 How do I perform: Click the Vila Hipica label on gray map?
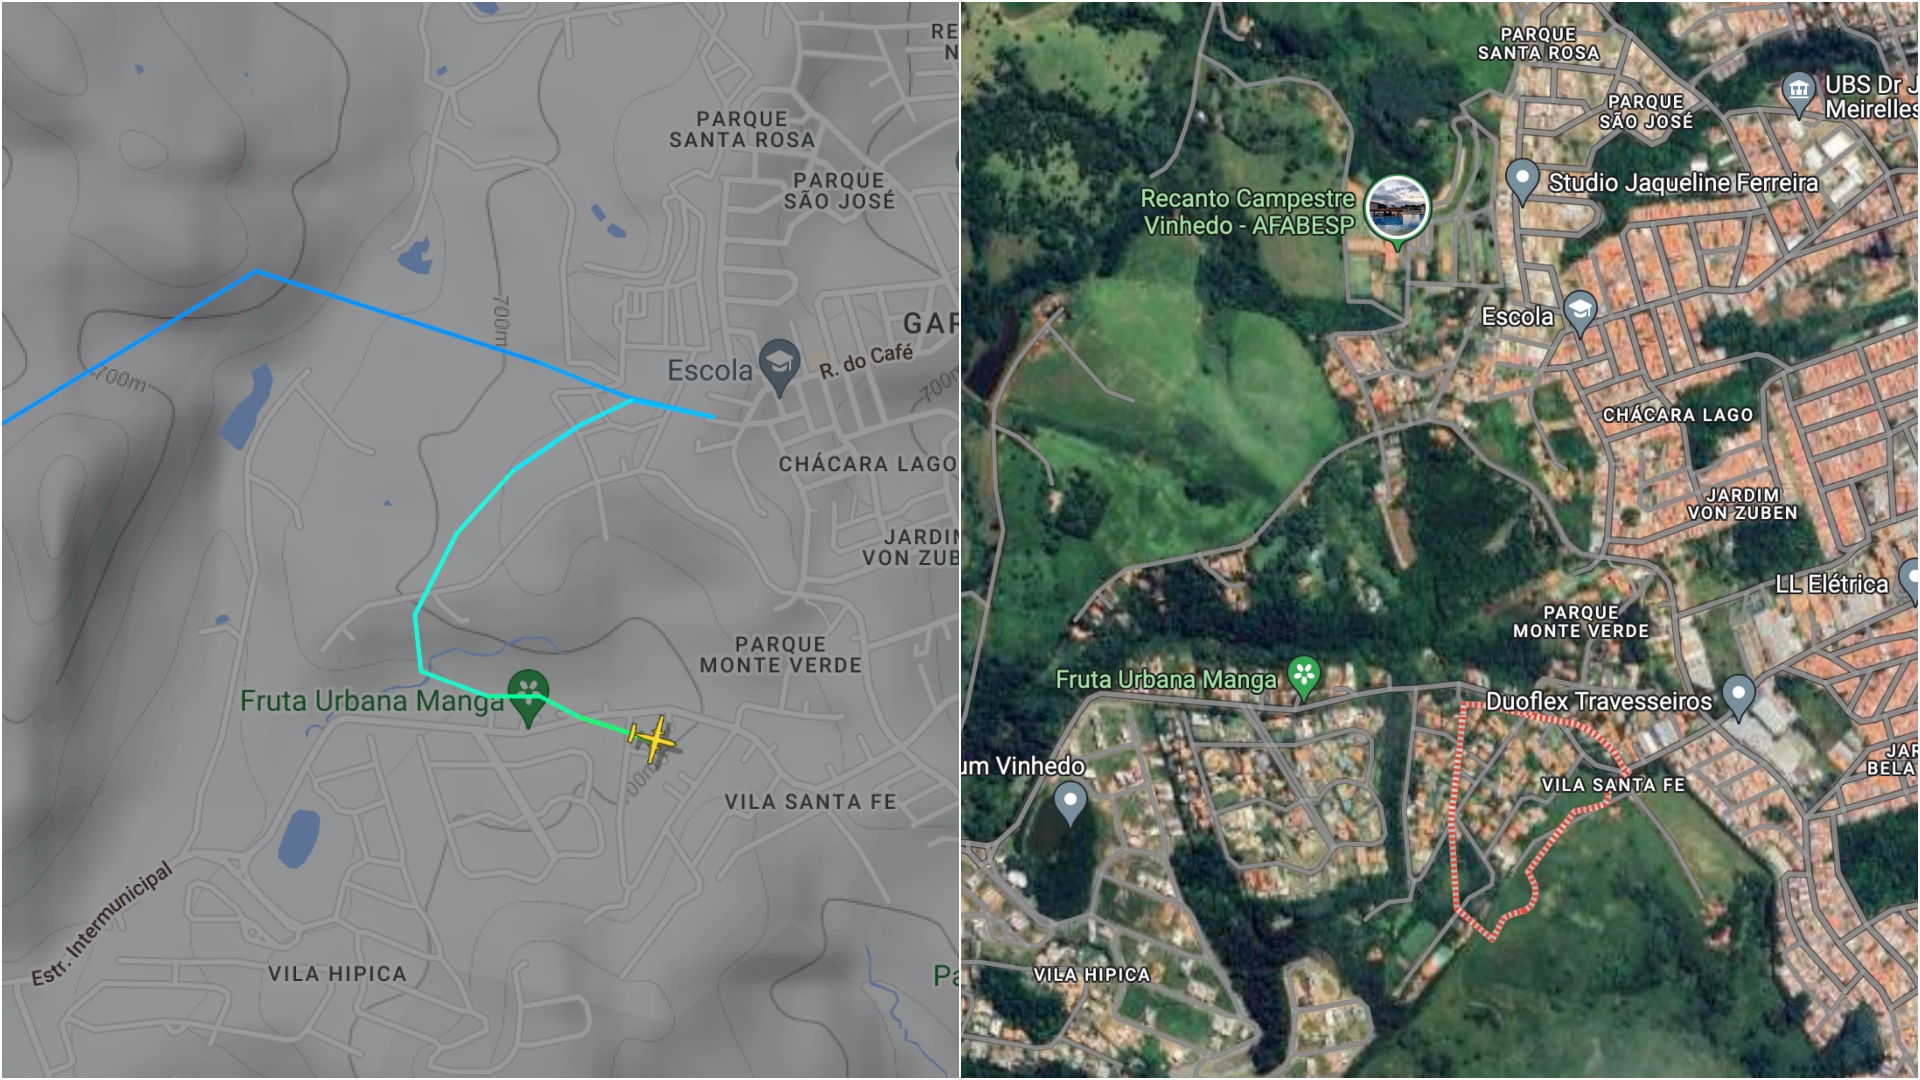pyautogui.click(x=337, y=974)
